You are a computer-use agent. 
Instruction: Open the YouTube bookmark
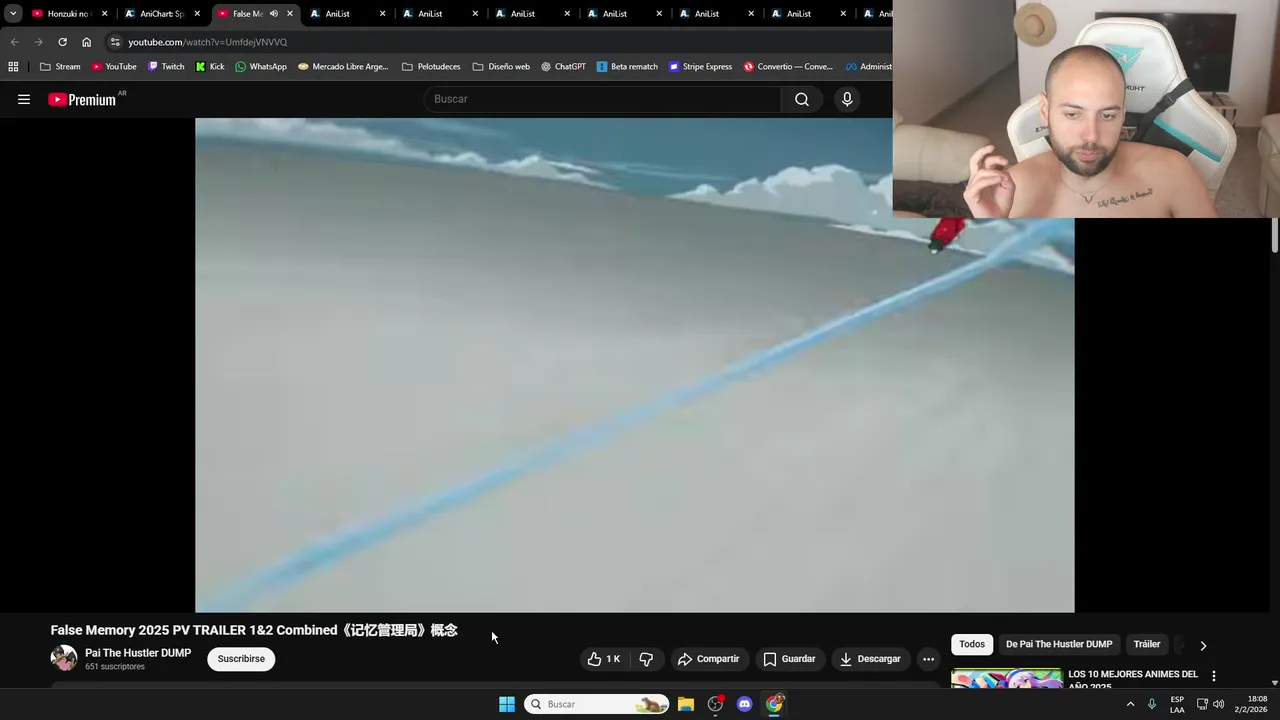pos(114,67)
